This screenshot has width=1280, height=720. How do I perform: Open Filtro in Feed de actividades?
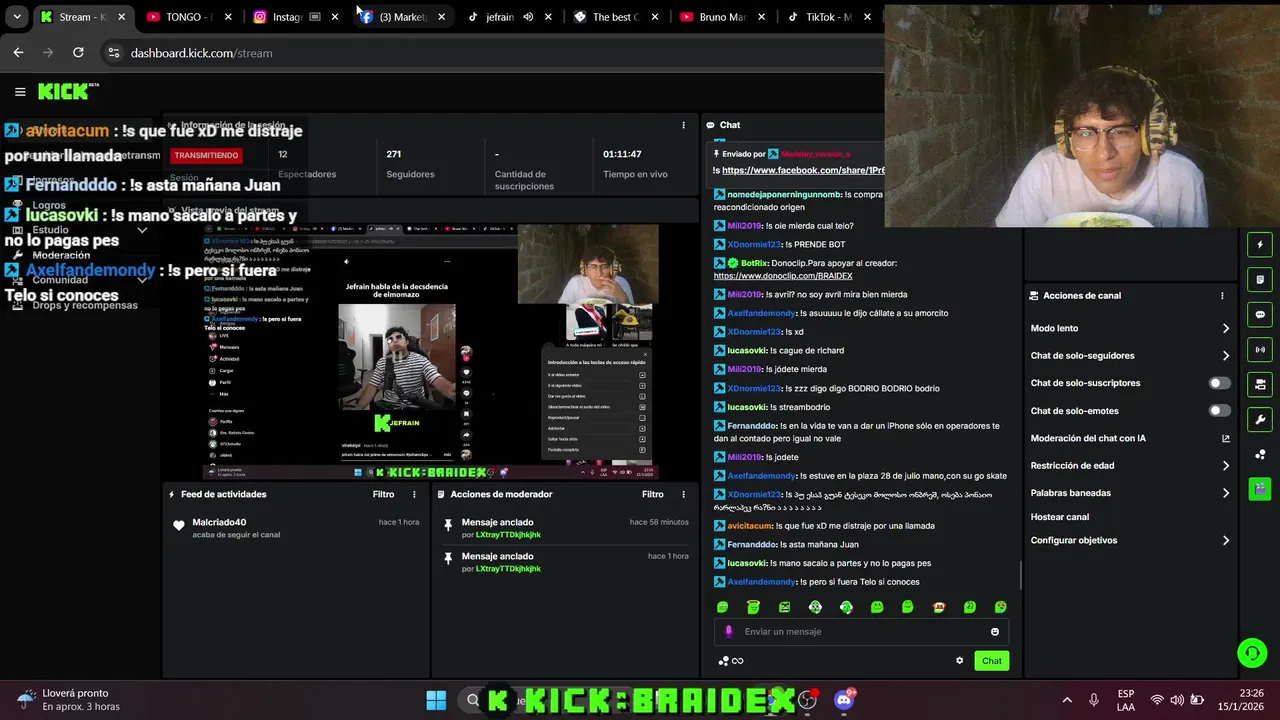(x=383, y=494)
